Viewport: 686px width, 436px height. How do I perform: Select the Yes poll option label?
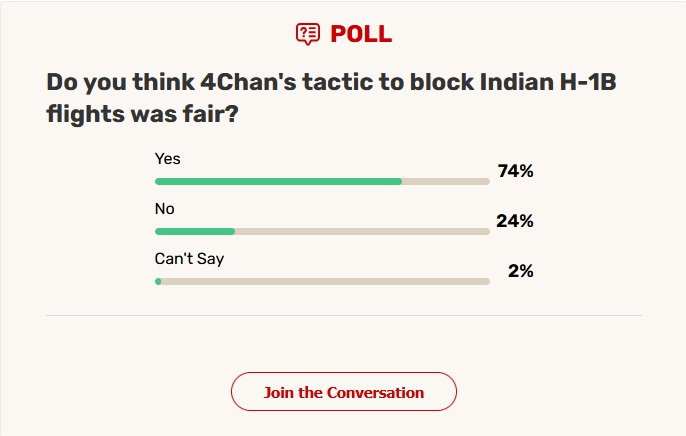coord(168,158)
